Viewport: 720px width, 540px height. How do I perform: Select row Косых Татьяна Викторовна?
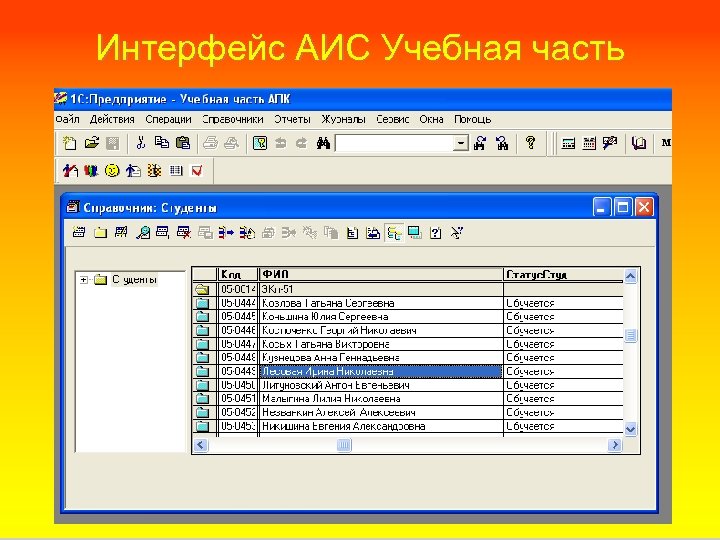pos(408,344)
